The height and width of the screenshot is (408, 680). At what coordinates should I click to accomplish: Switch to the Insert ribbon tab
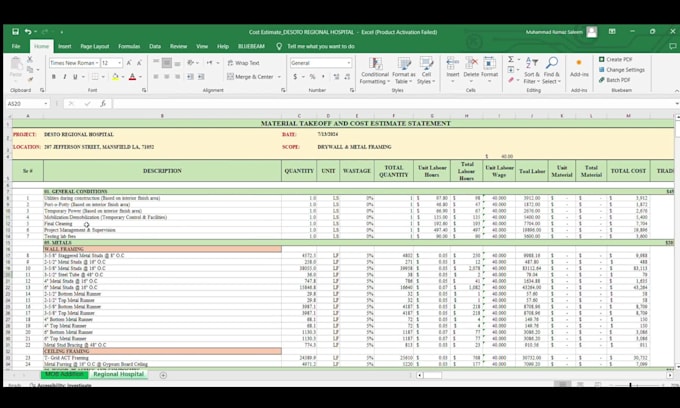point(65,46)
